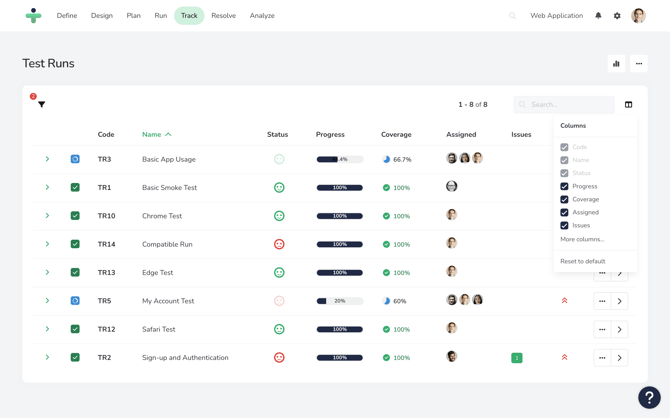
Task: Click Sign-up and Authentication assignee avatar
Action: tap(452, 356)
